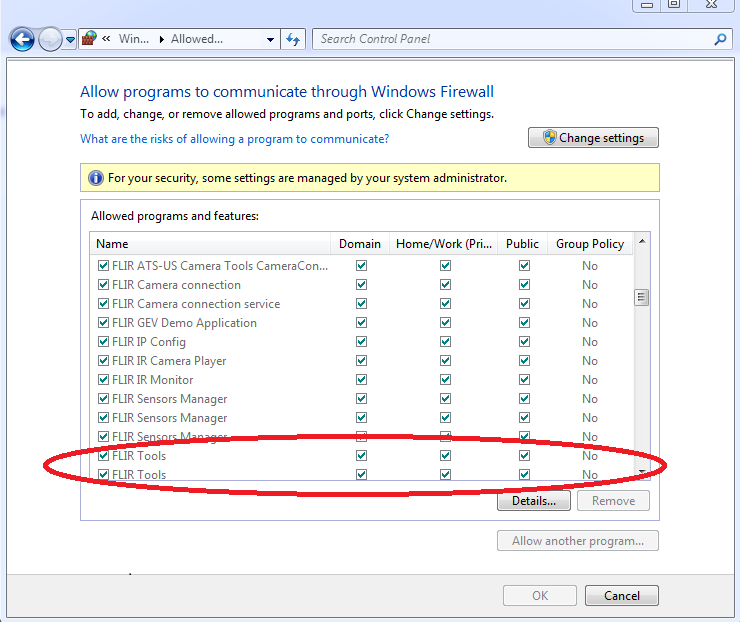Click the Forward navigation arrow button
The width and height of the screenshot is (740, 622).
pos(50,40)
